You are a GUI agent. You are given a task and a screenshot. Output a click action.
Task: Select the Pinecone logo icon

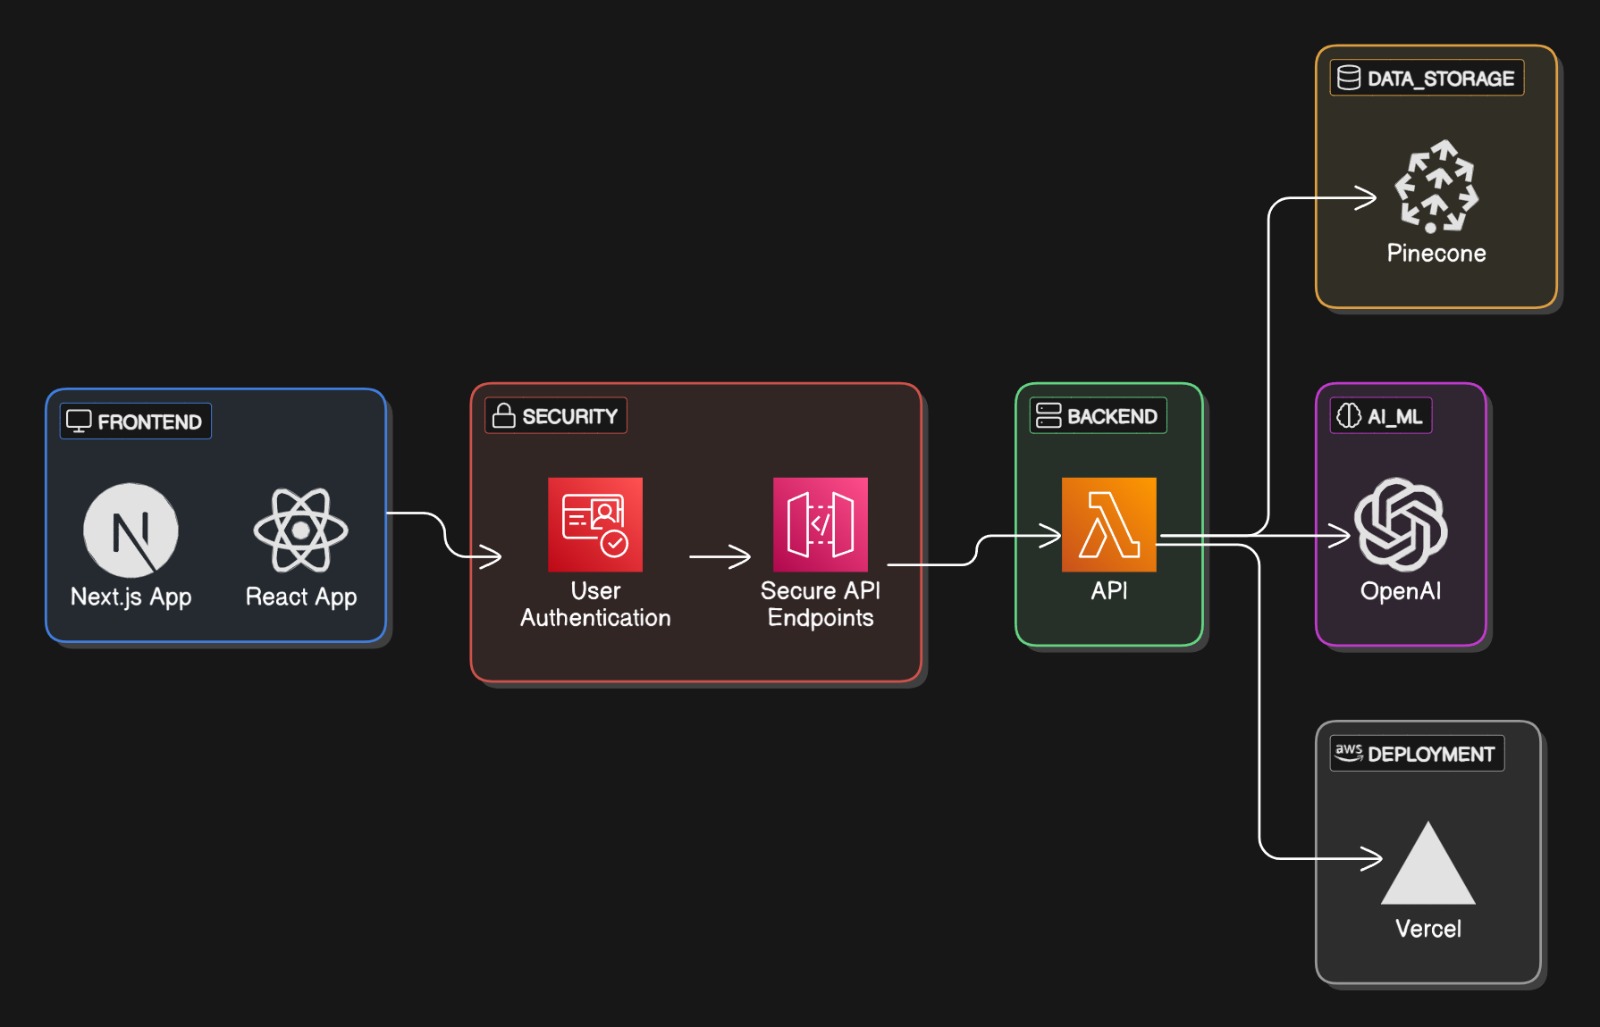coord(1436,187)
